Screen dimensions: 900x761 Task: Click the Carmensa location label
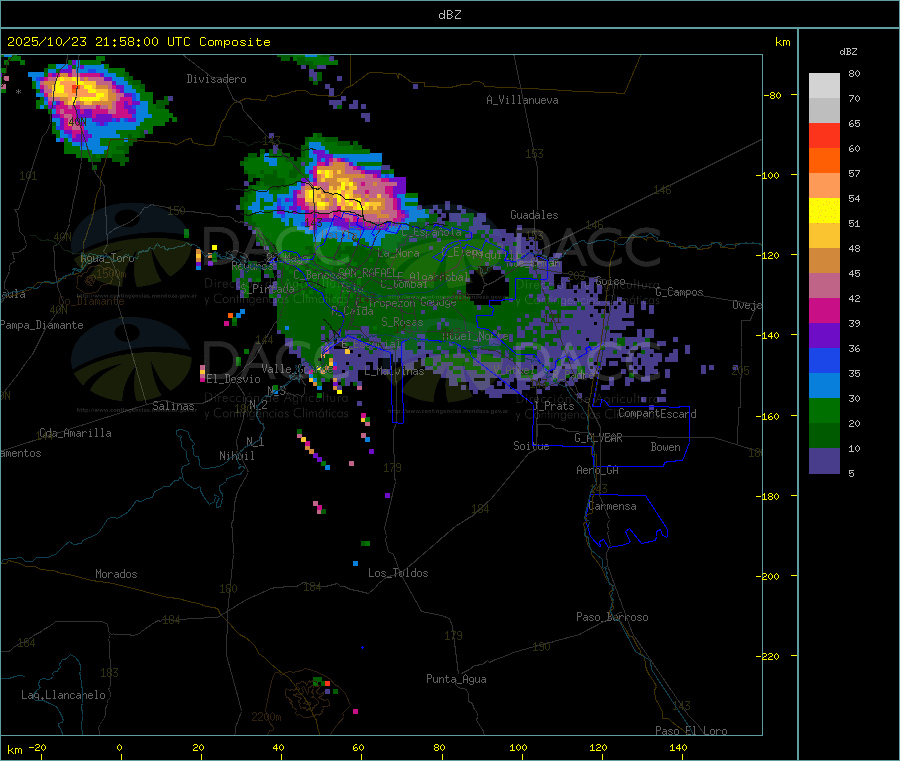click(x=612, y=506)
